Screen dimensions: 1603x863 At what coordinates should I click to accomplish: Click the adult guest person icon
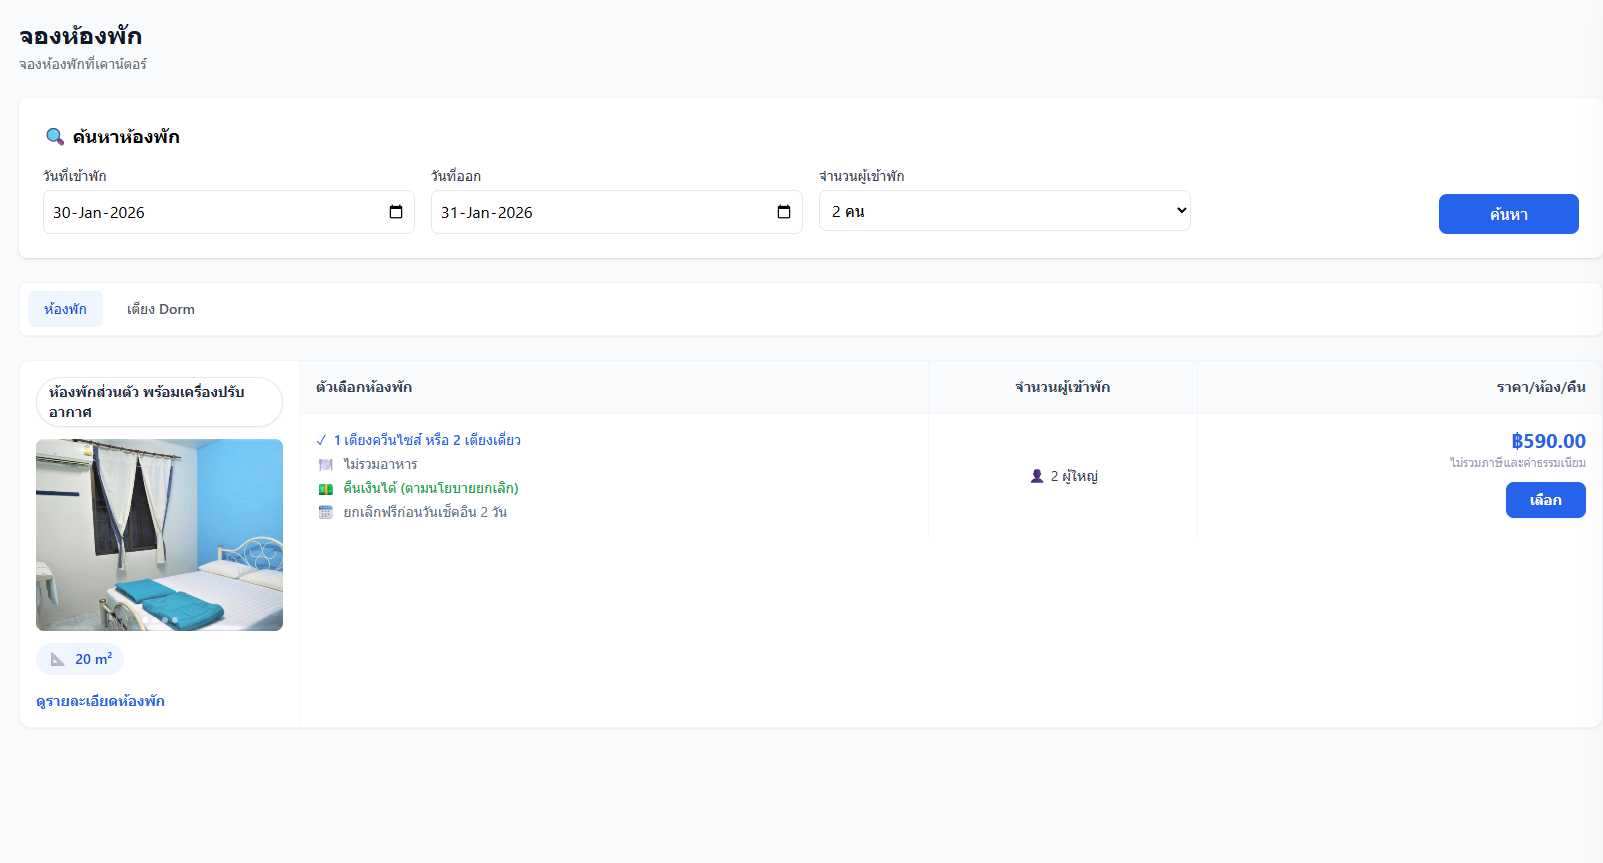pyautogui.click(x=1037, y=476)
